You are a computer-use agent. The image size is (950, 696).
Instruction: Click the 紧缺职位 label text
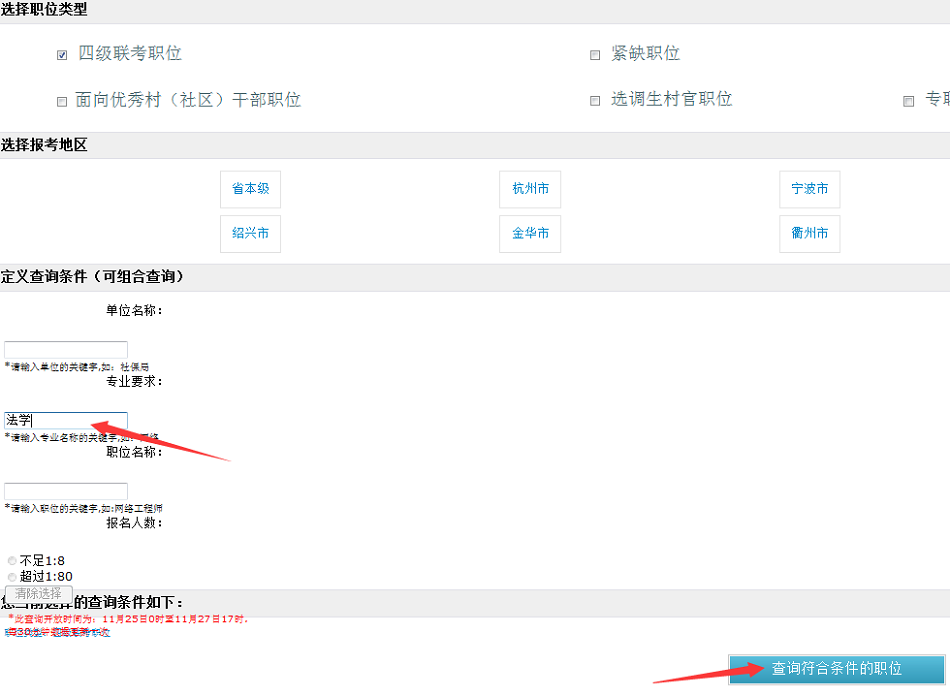click(x=645, y=54)
